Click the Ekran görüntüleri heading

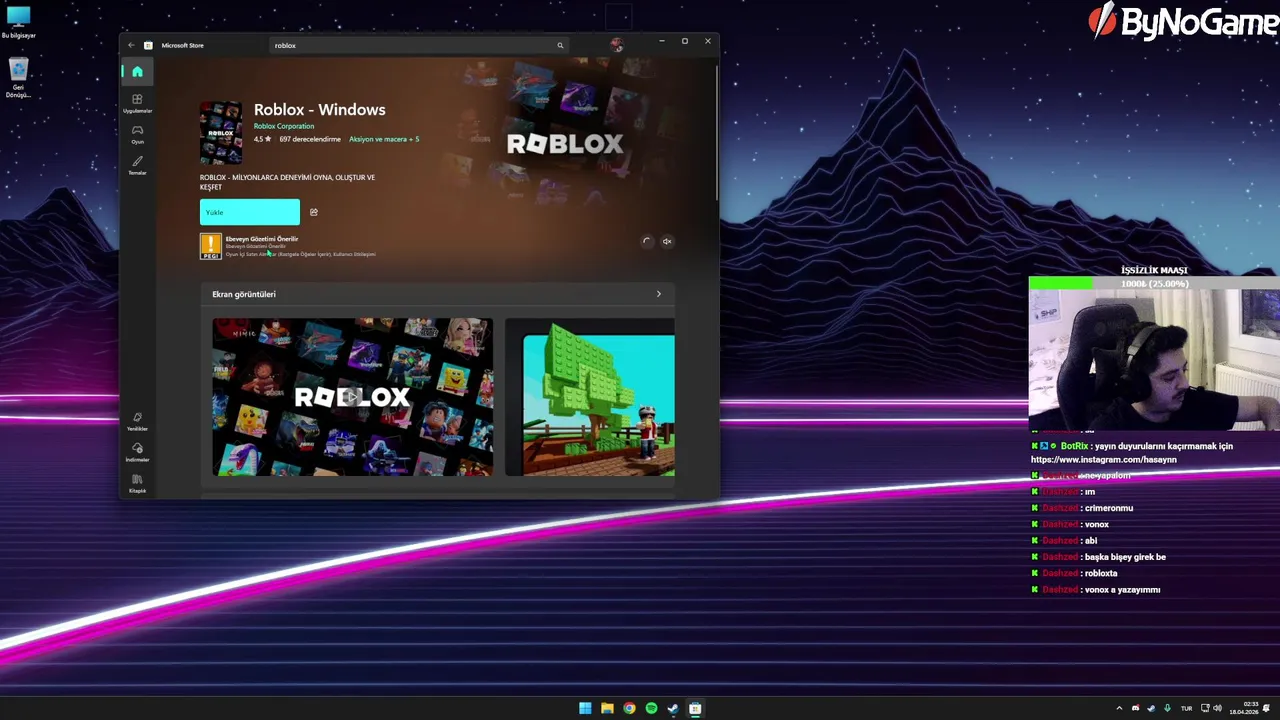(x=244, y=294)
